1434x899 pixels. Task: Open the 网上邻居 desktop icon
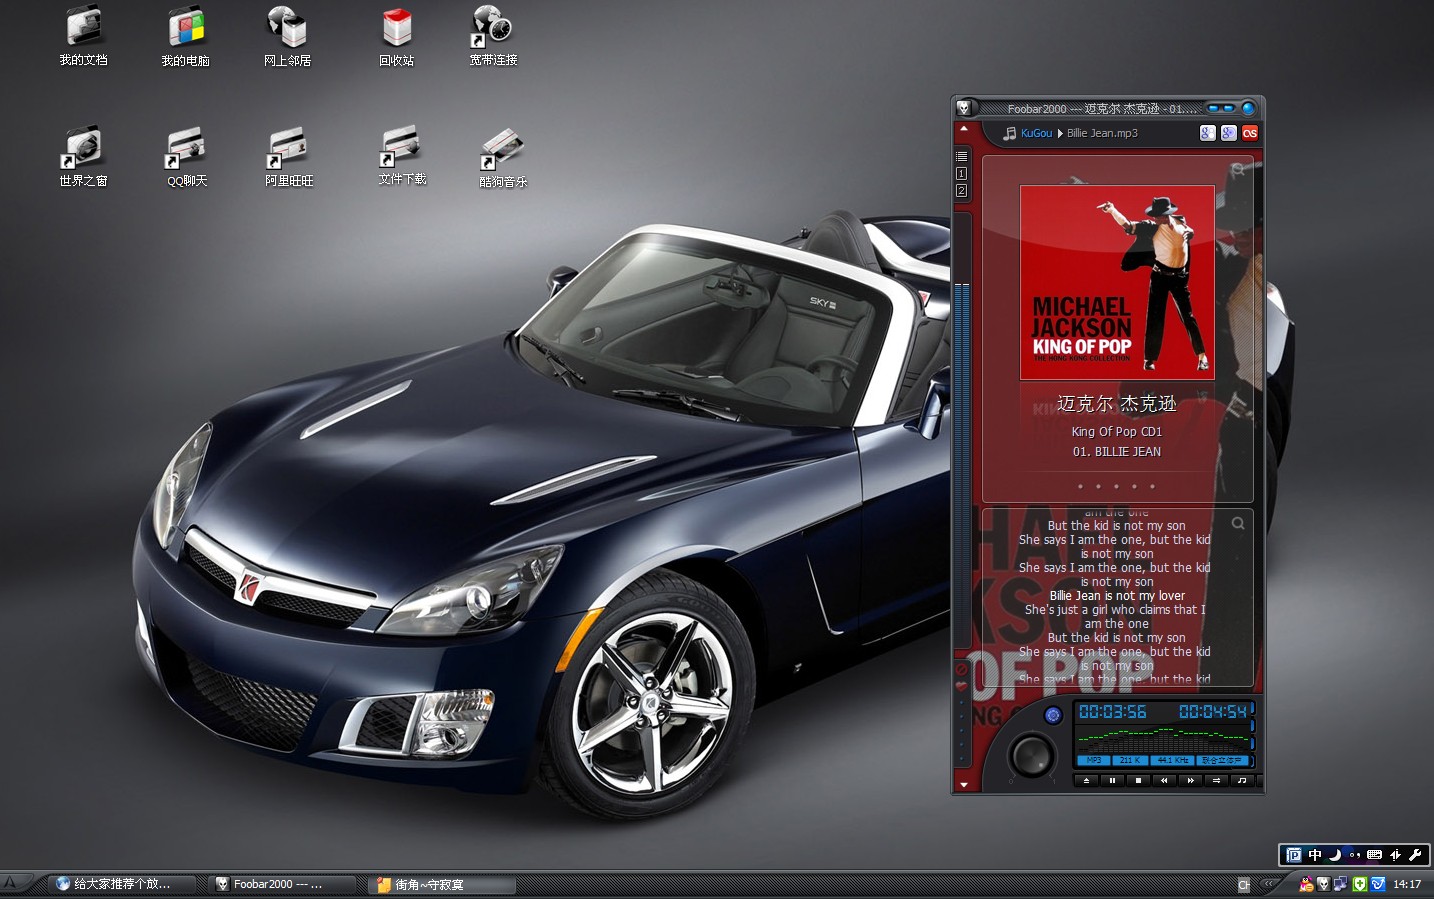[x=288, y=36]
